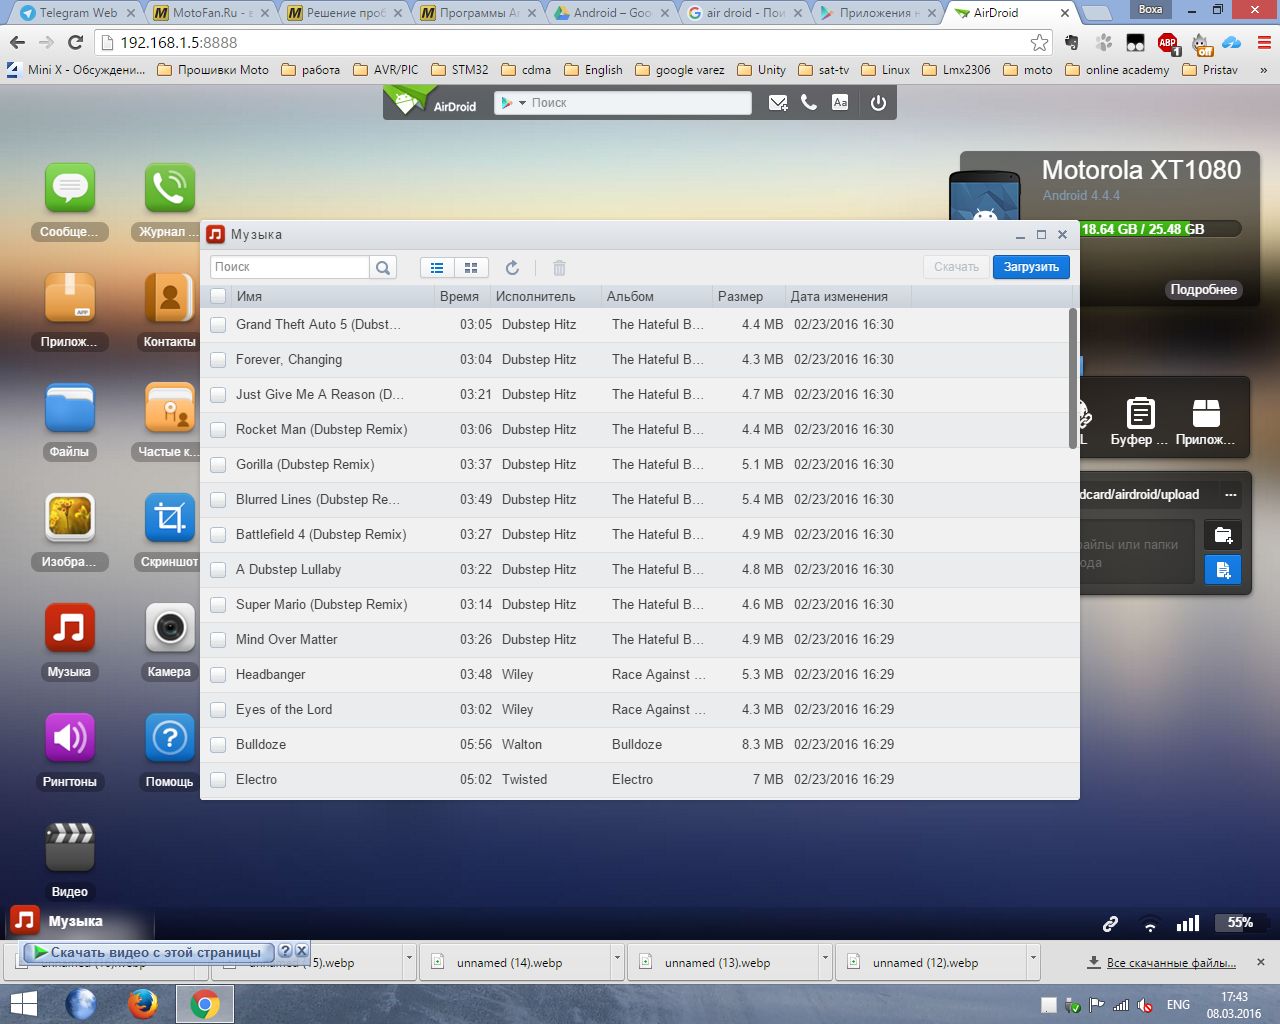
Task: Click the Firefox icon in Windows taskbar
Action: click(x=143, y=1004)
